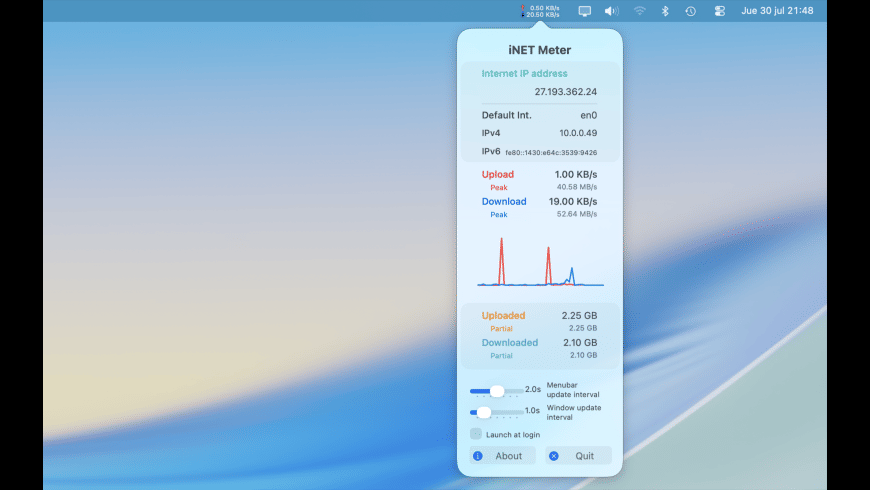Open the volume speaker menu icon
870x490 pixels.
point(611,11)
